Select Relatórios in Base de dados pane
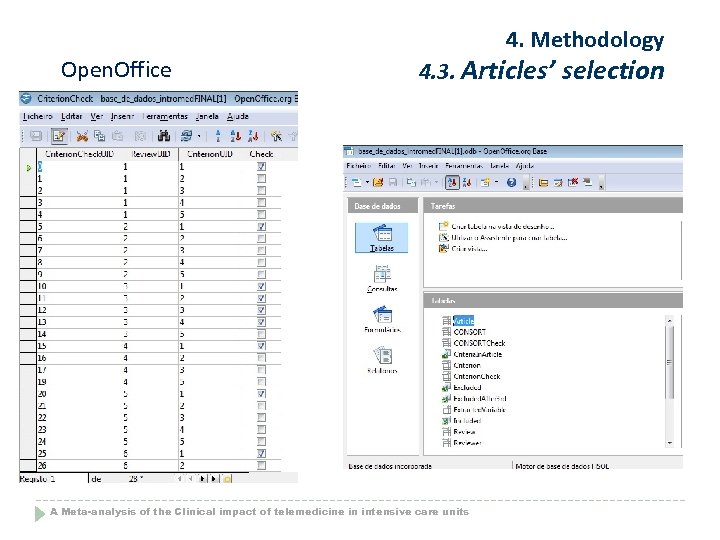The width and height of the screenshot is (720, 540). (382, 360)
